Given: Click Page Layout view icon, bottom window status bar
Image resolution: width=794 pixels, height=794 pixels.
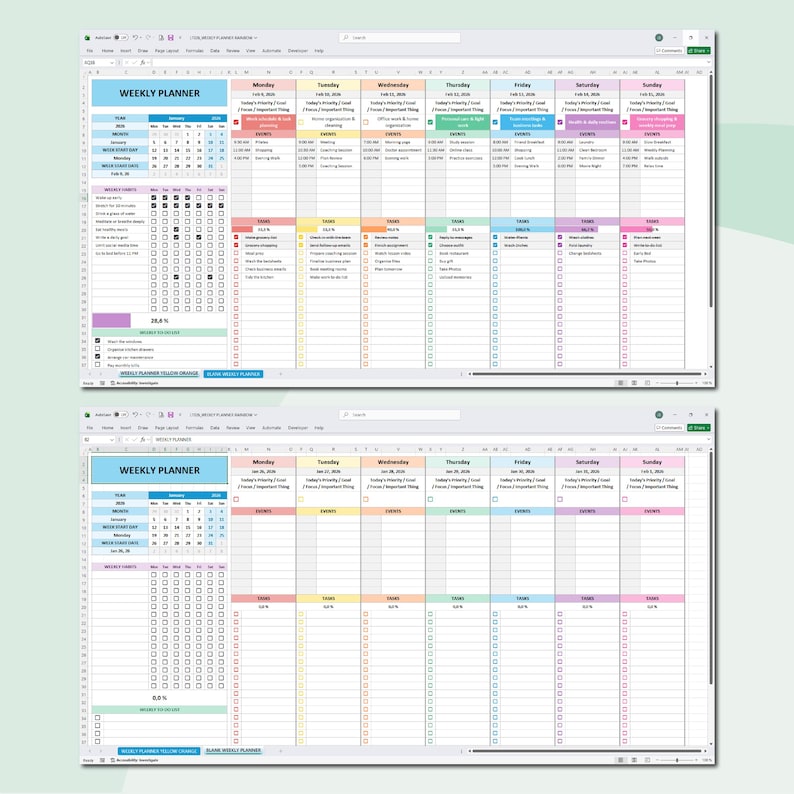Looking at the screenshot, I should (x=634, y=760).
